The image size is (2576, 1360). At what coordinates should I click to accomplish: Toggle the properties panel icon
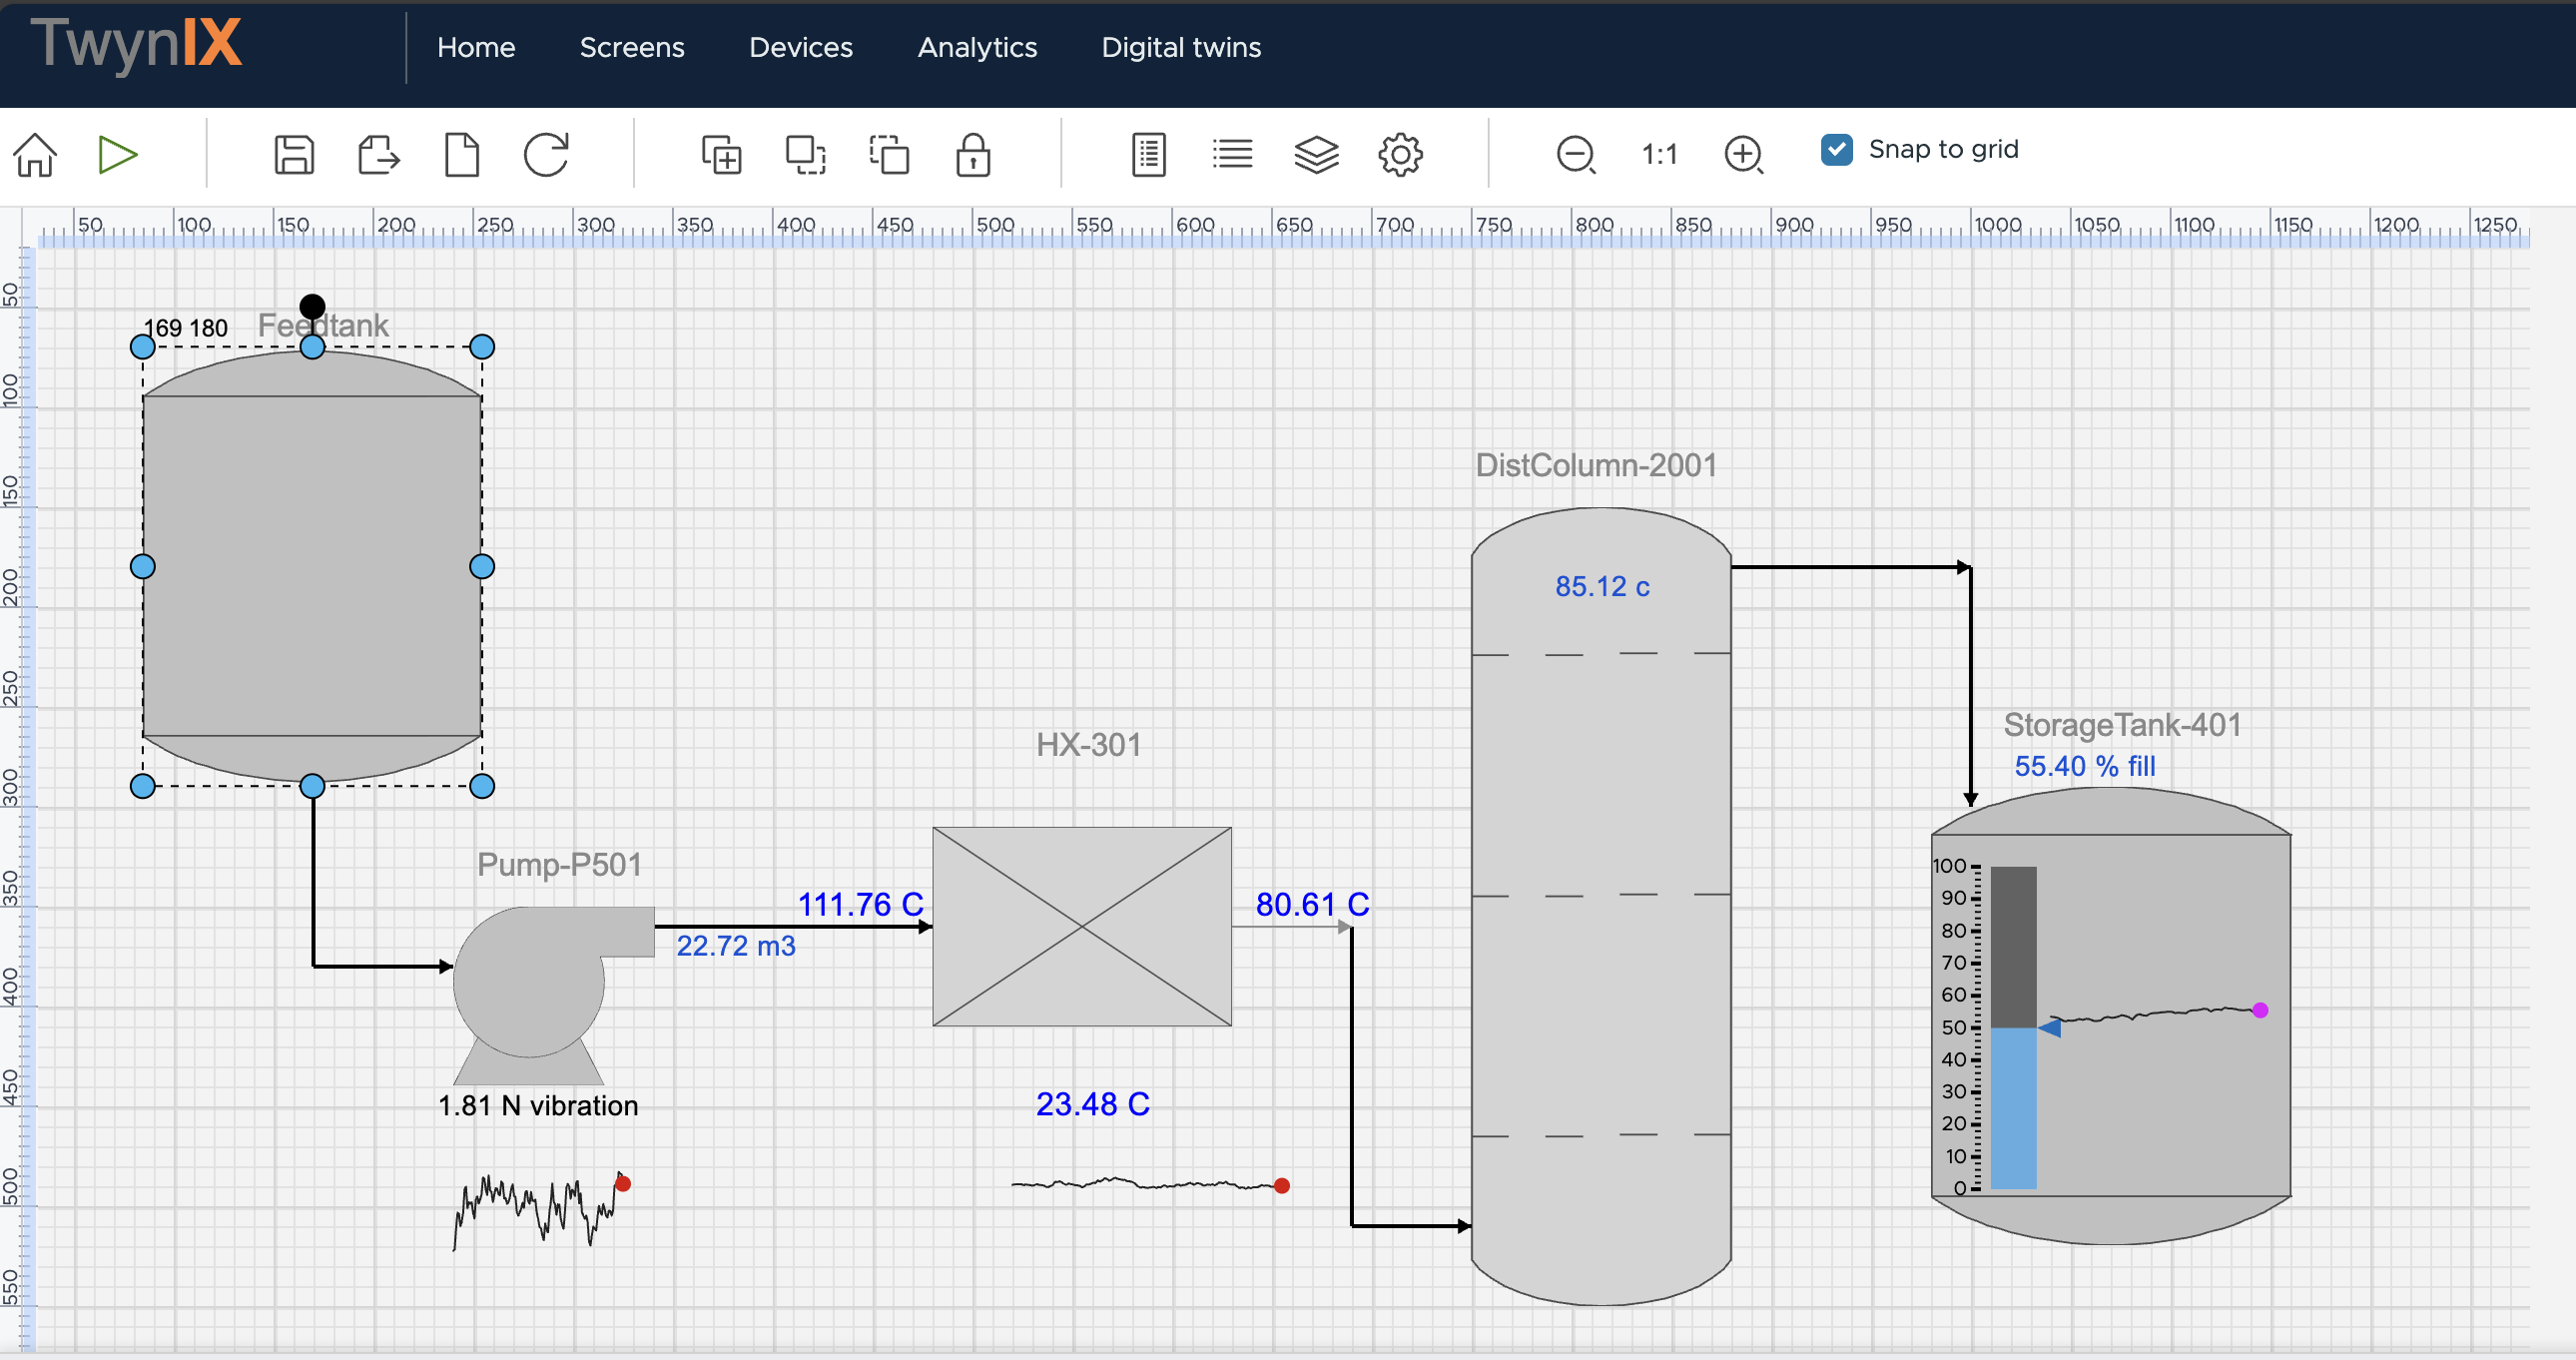point(1148,154)
